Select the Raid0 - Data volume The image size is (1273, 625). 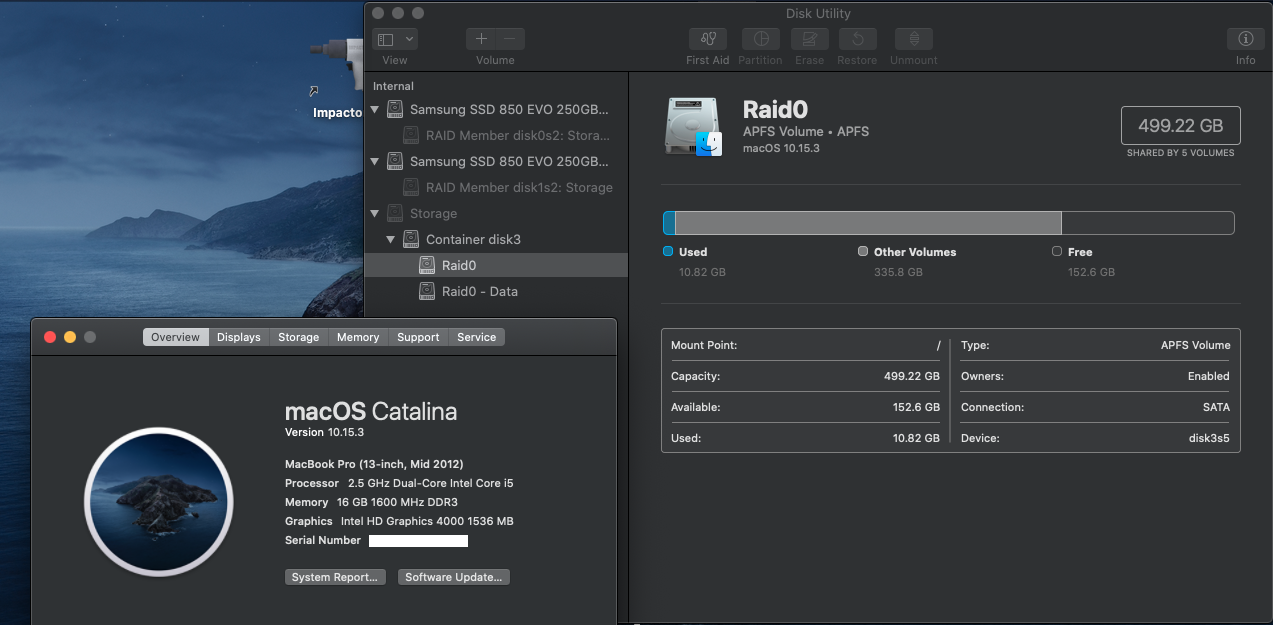click(x=496, y=292)
